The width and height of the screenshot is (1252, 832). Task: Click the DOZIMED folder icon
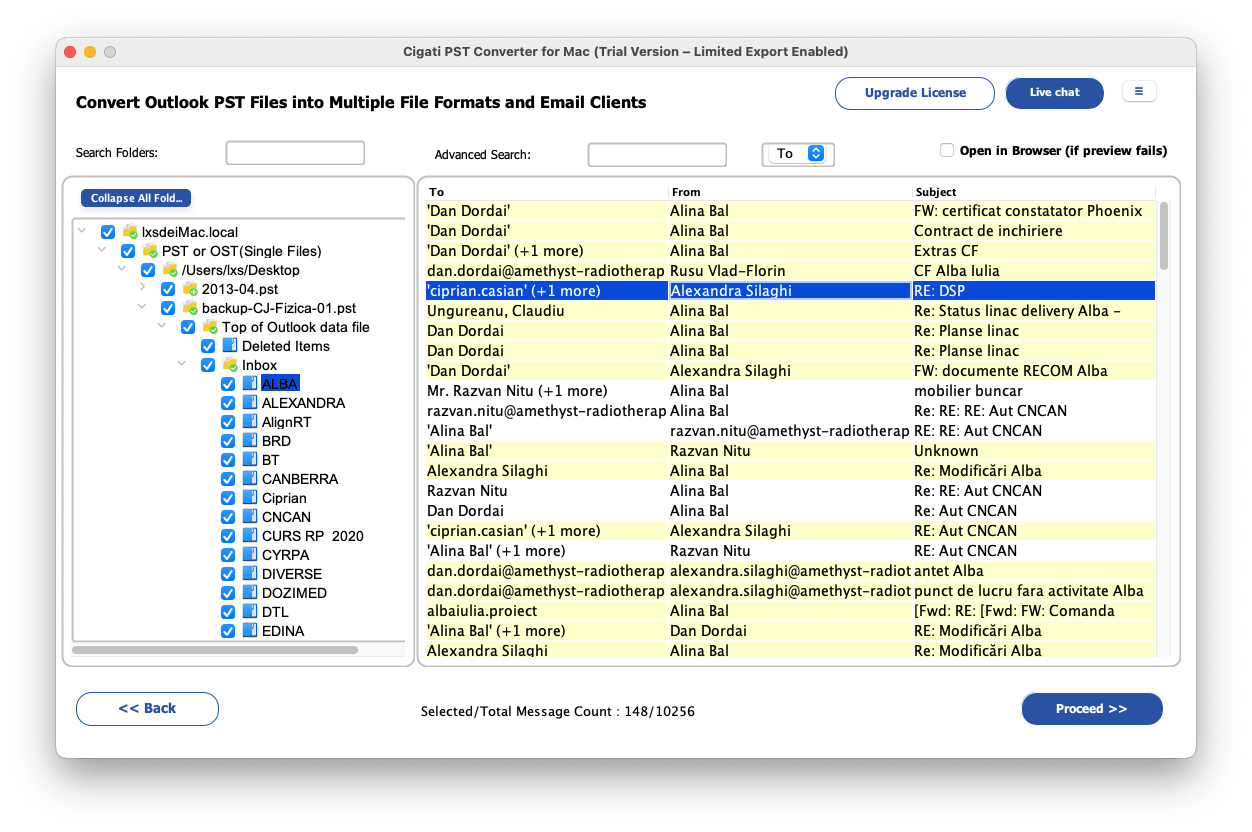[x=250, y=593]
